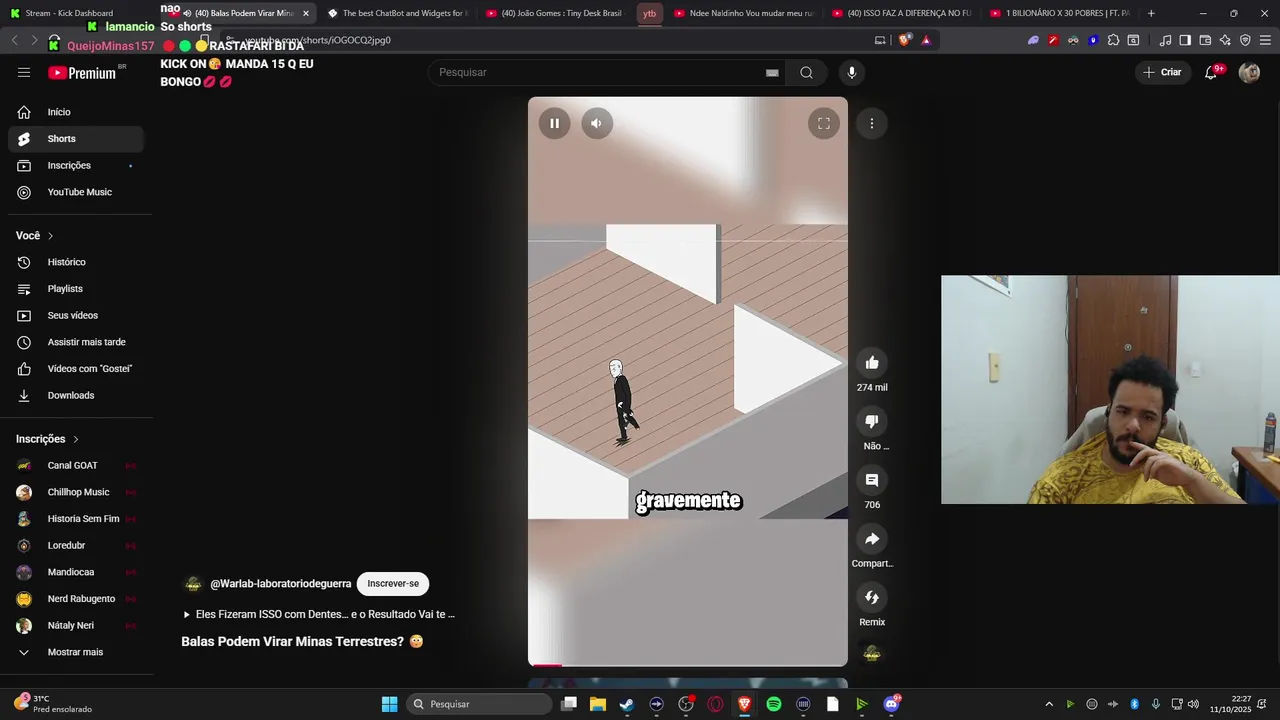Click the address bar URL

[x=318, y=40]
